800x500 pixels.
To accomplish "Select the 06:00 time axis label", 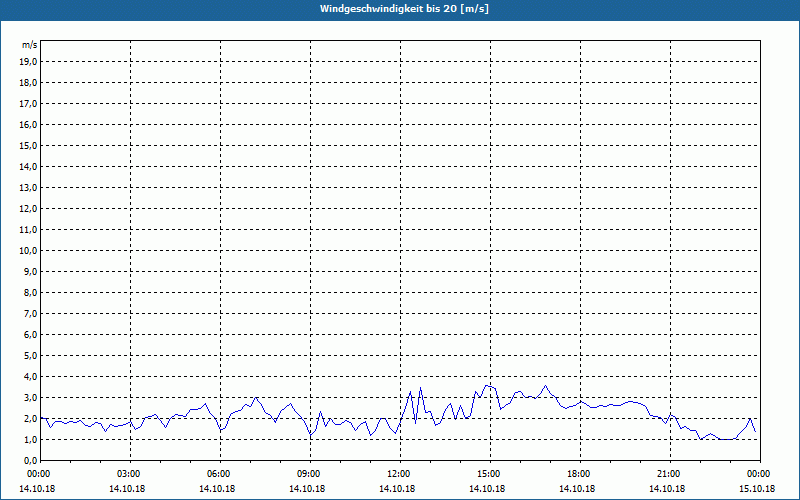I will pos(219,474).
